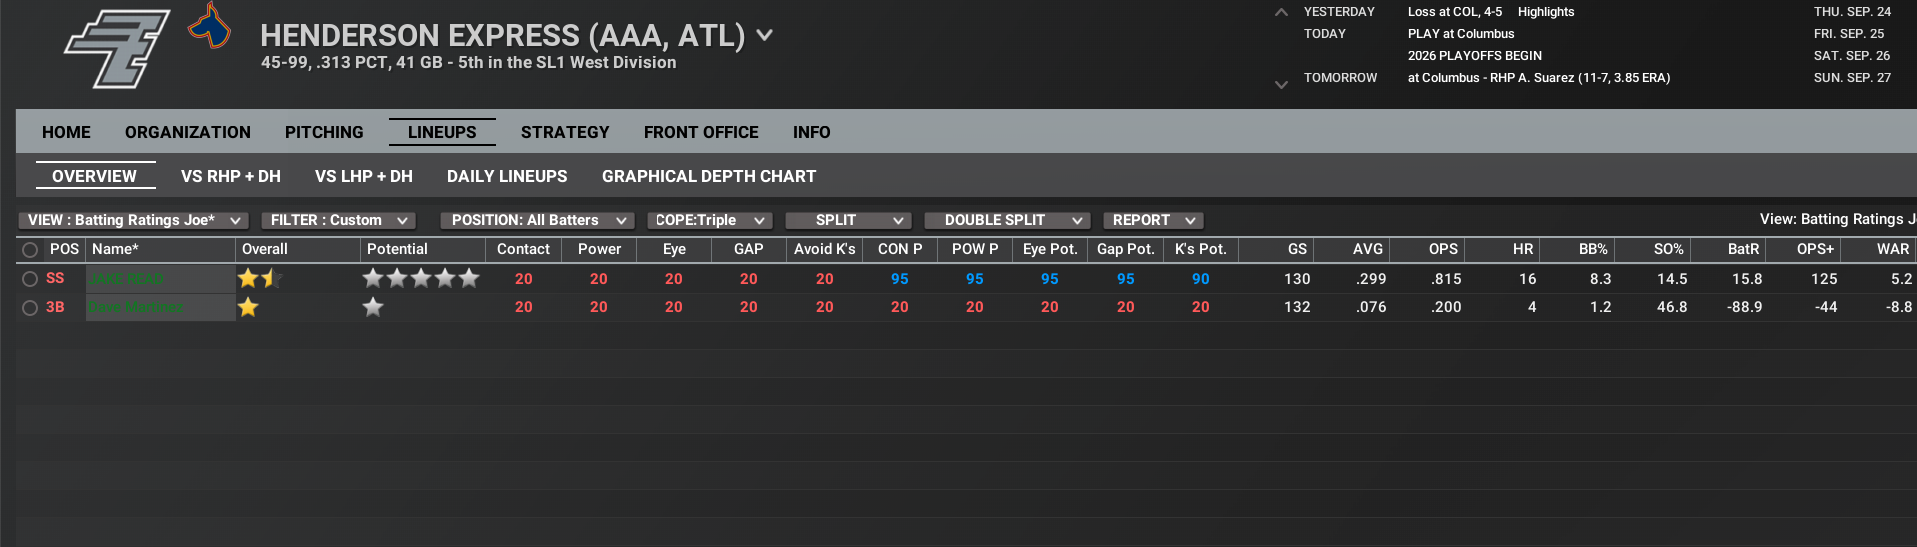Click Jake Read's five-star potential rating
The image size is (1917, 547).
tap(420, 279)
